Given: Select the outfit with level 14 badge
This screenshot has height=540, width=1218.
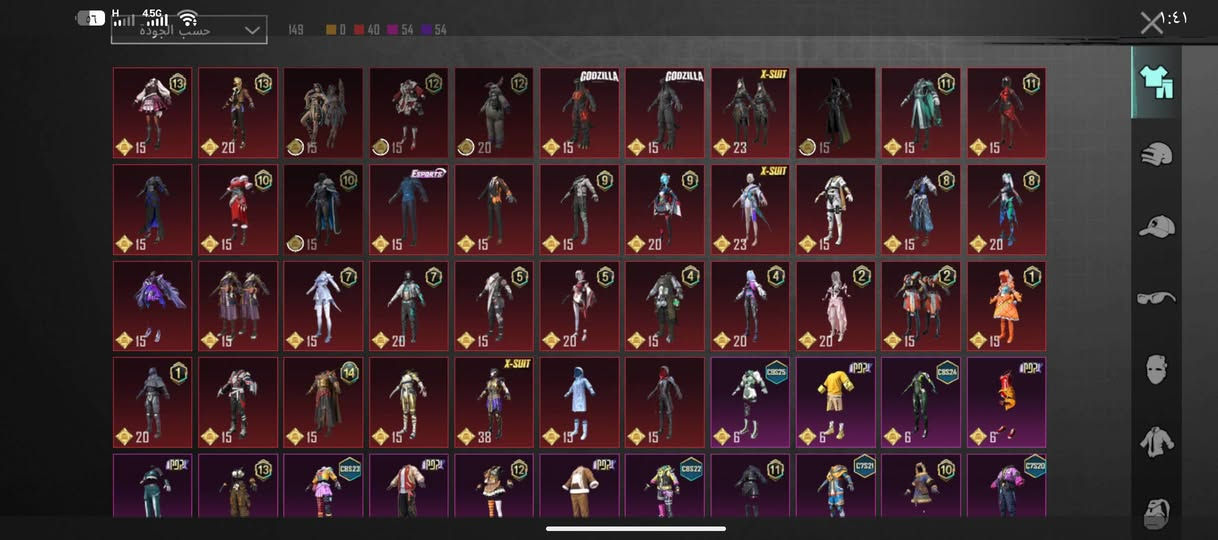Looking at the screenshot, I should 323,402.
